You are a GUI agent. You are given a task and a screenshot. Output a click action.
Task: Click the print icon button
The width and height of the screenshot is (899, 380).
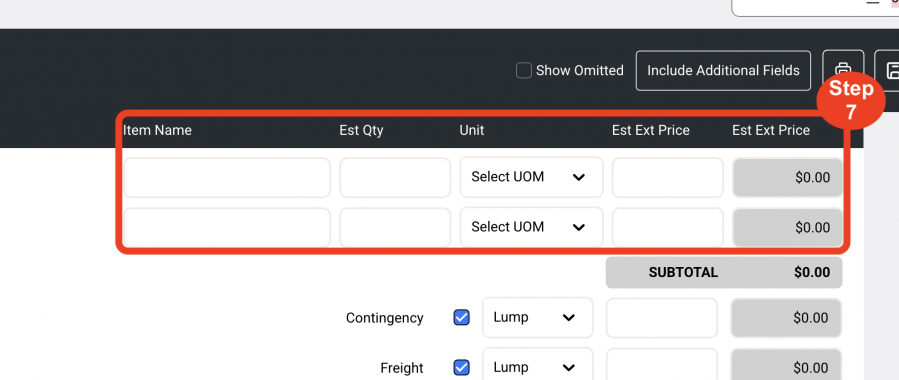coord(843,70)
